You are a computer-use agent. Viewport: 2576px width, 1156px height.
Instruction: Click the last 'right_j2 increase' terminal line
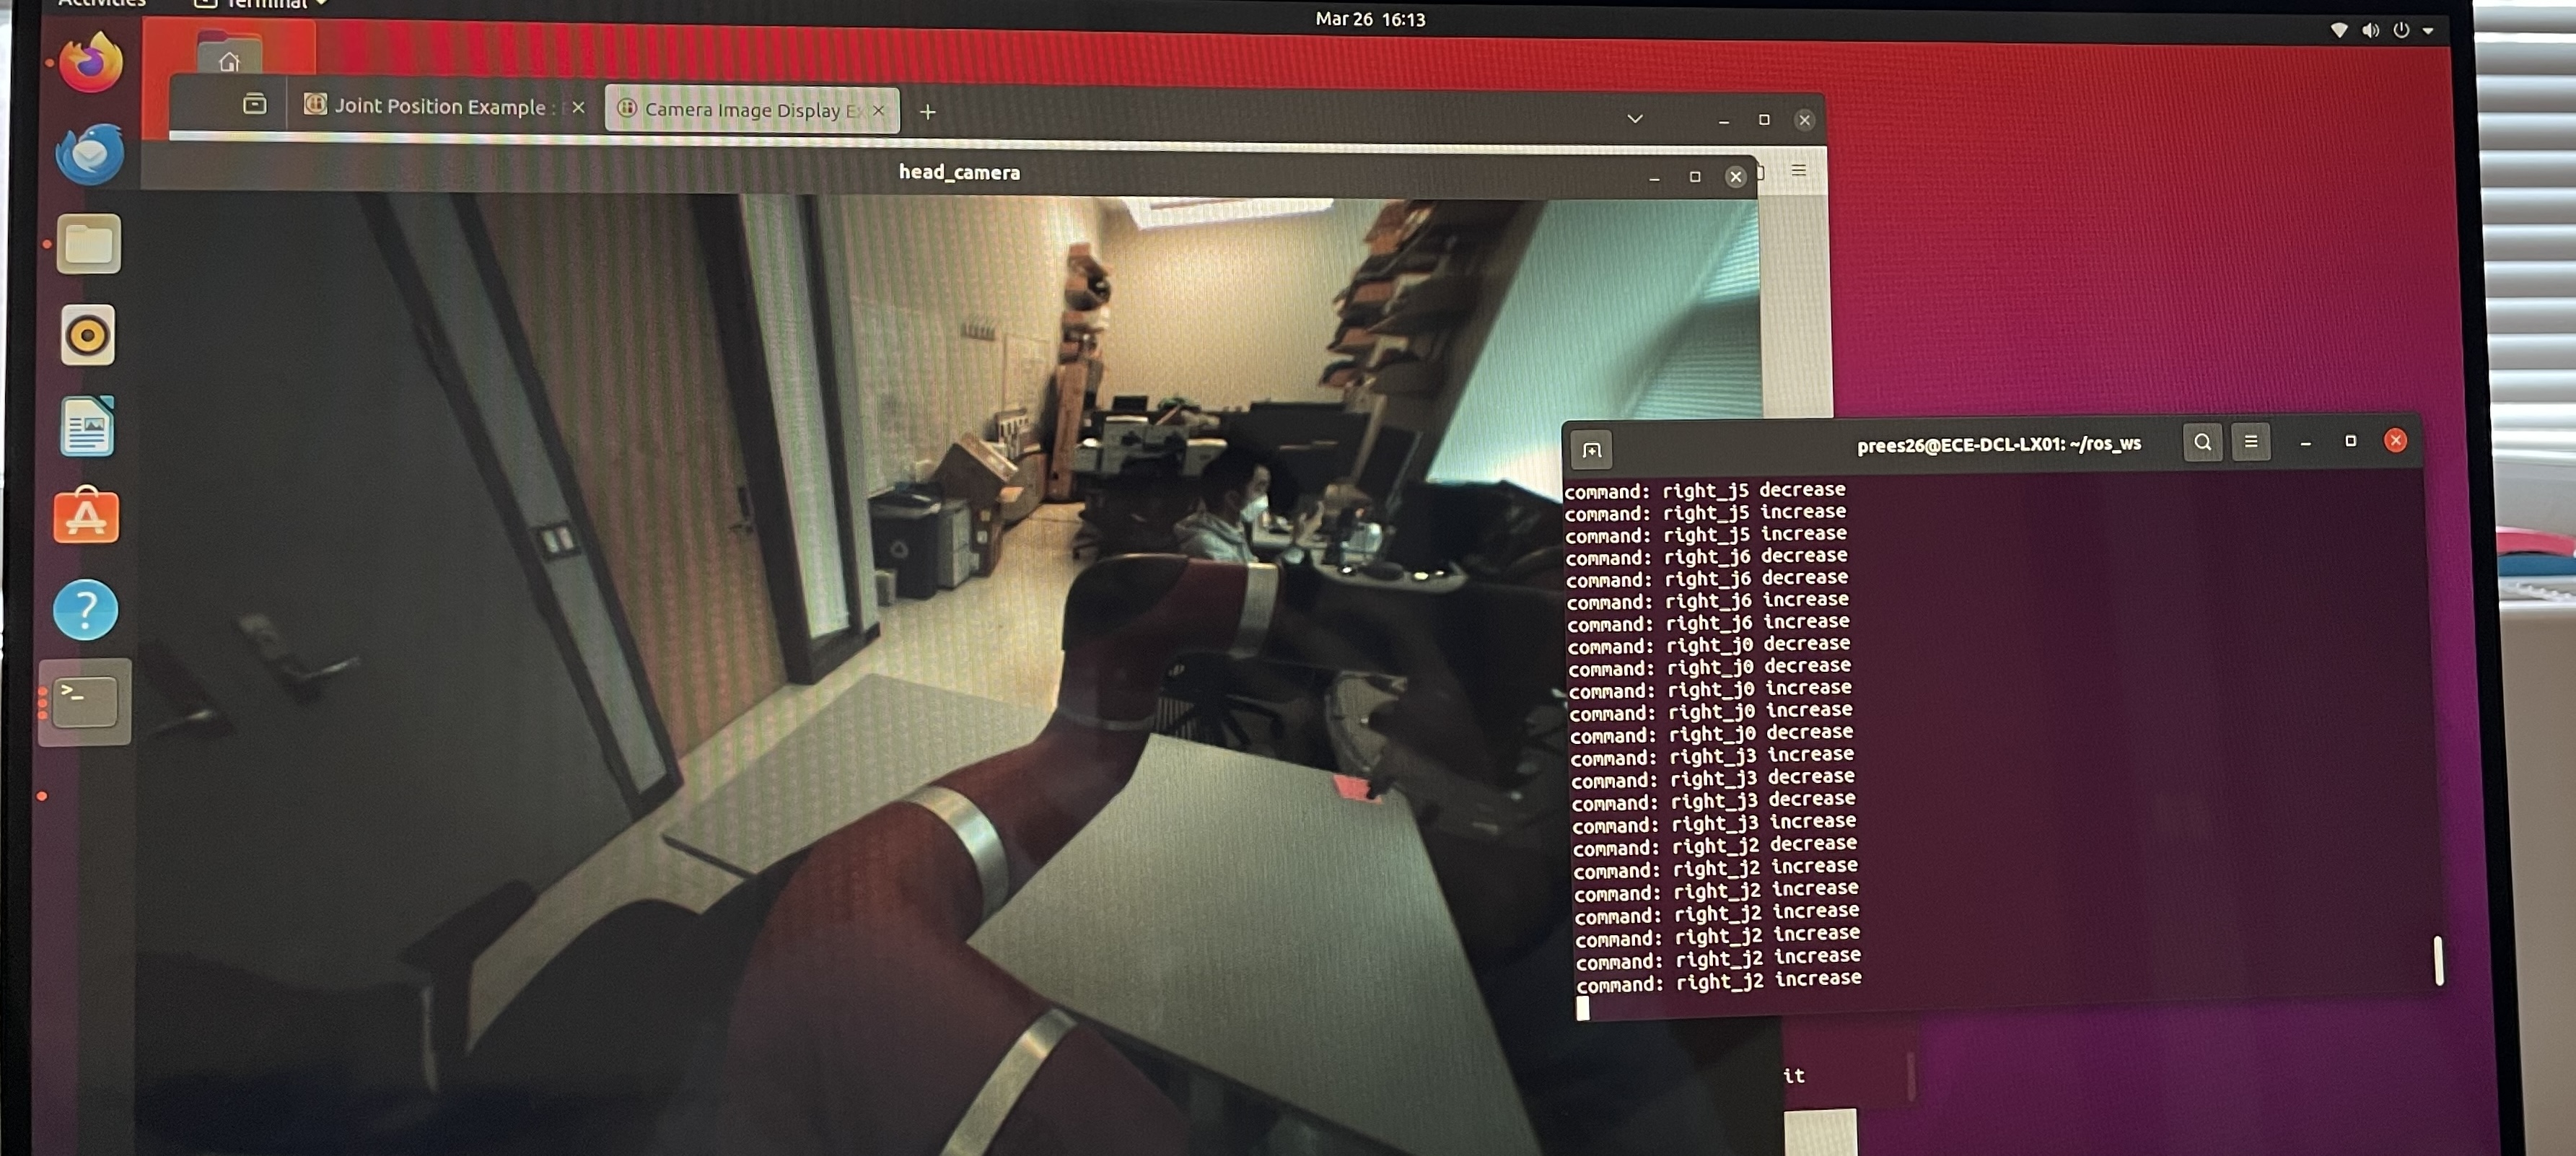click(1720, 981)
